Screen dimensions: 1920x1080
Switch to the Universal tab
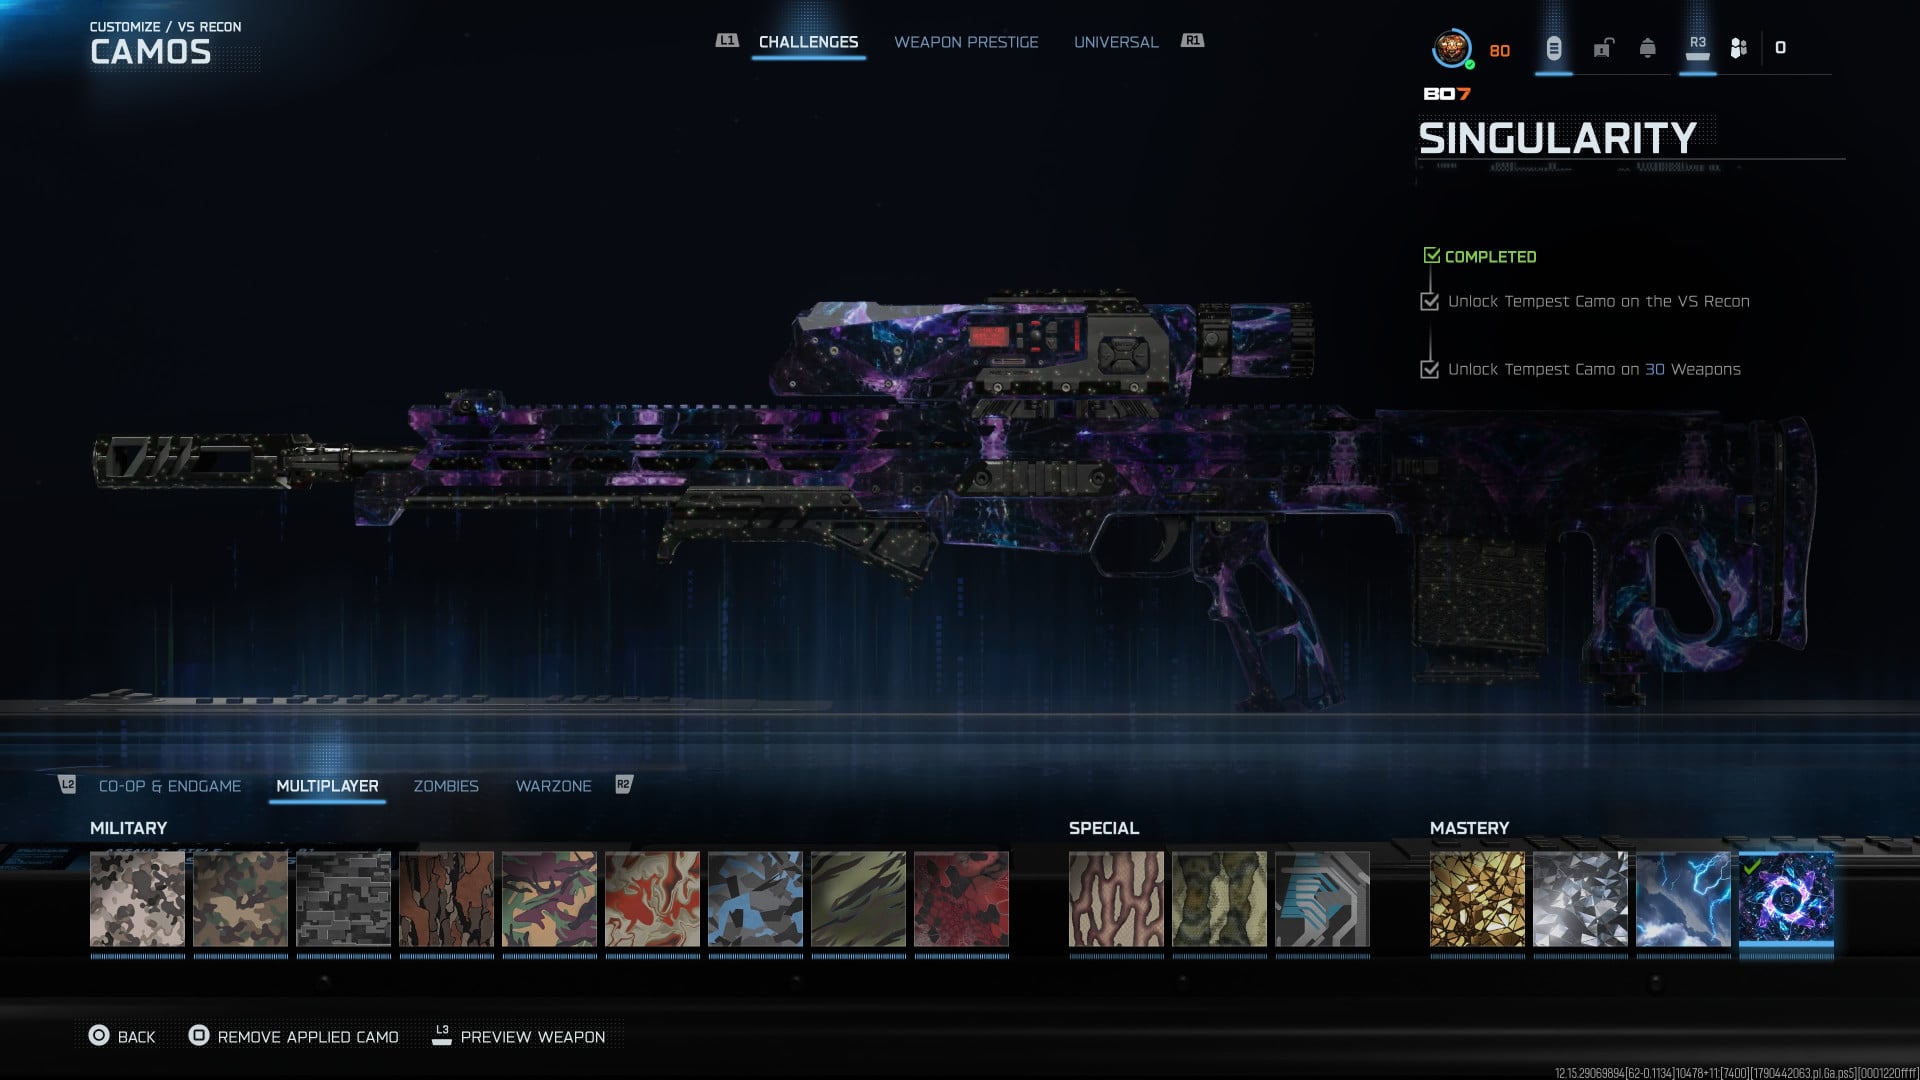[x=1116, y=42]
